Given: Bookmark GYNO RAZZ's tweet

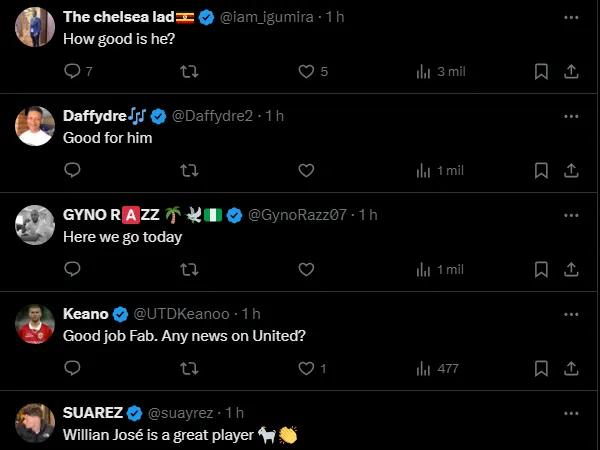Looking at the screenshot, I should click(541, 269).
